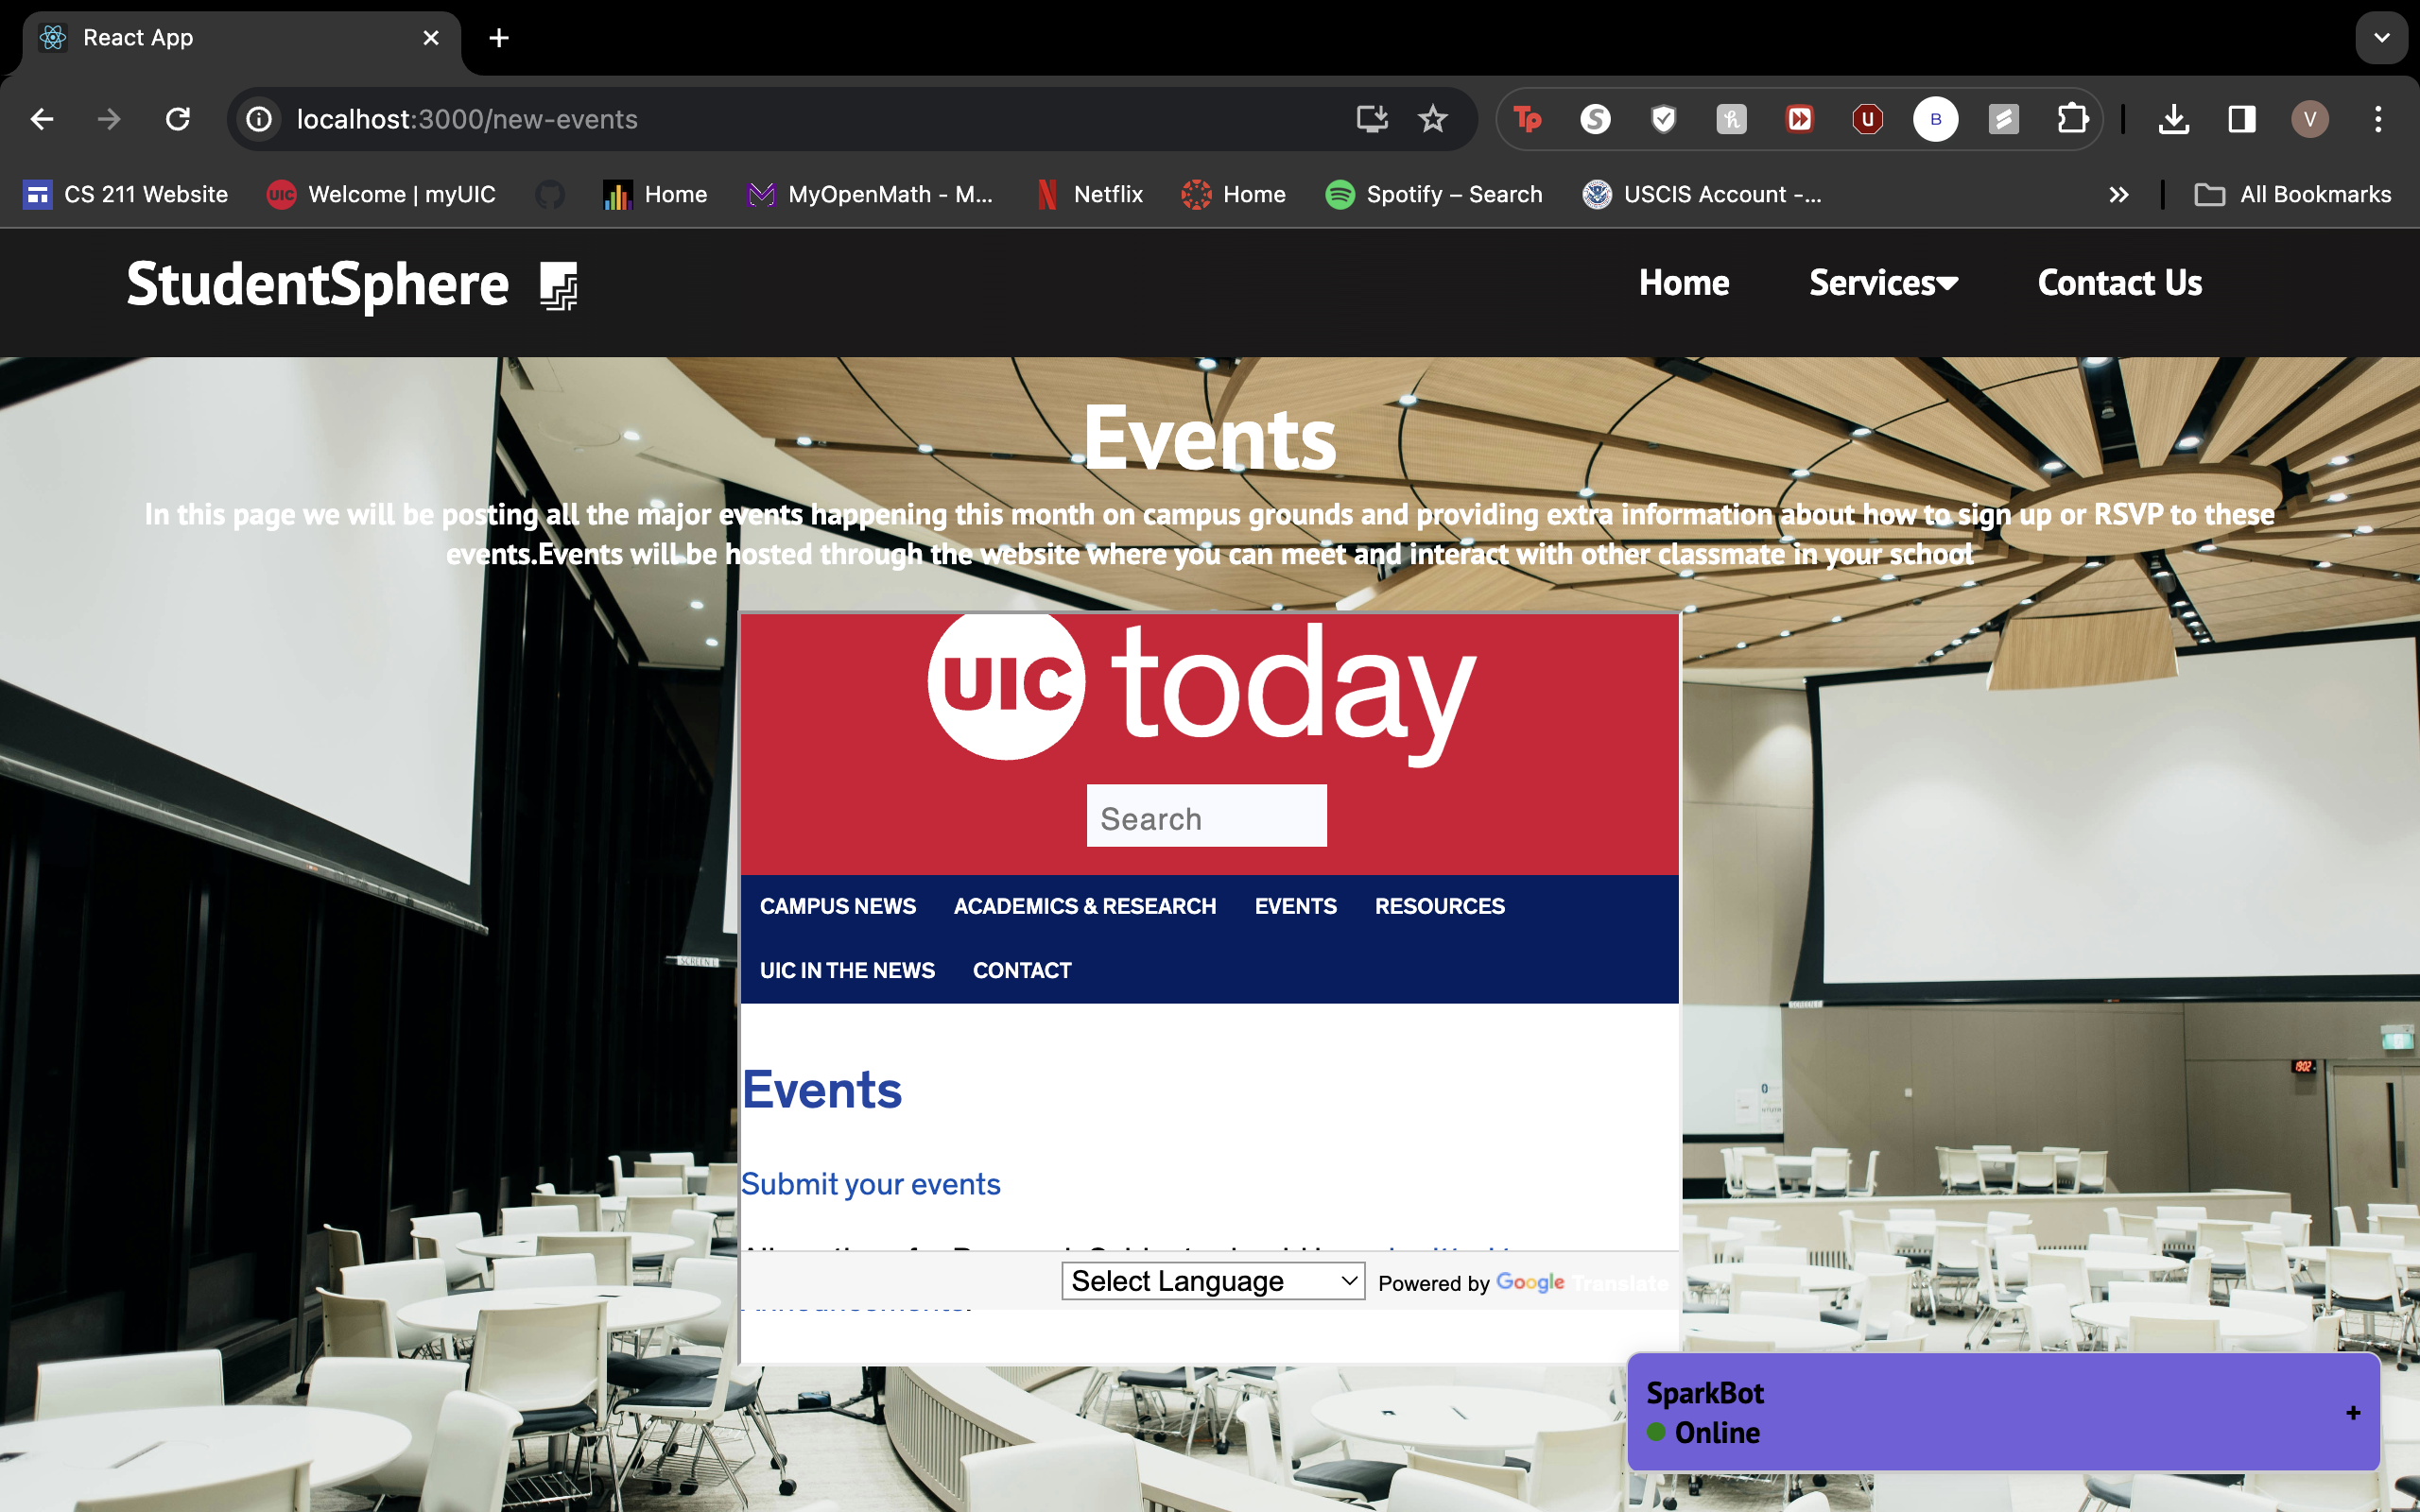
Task: Go to the Home navigation link
Action: [x=1683, y=283]
